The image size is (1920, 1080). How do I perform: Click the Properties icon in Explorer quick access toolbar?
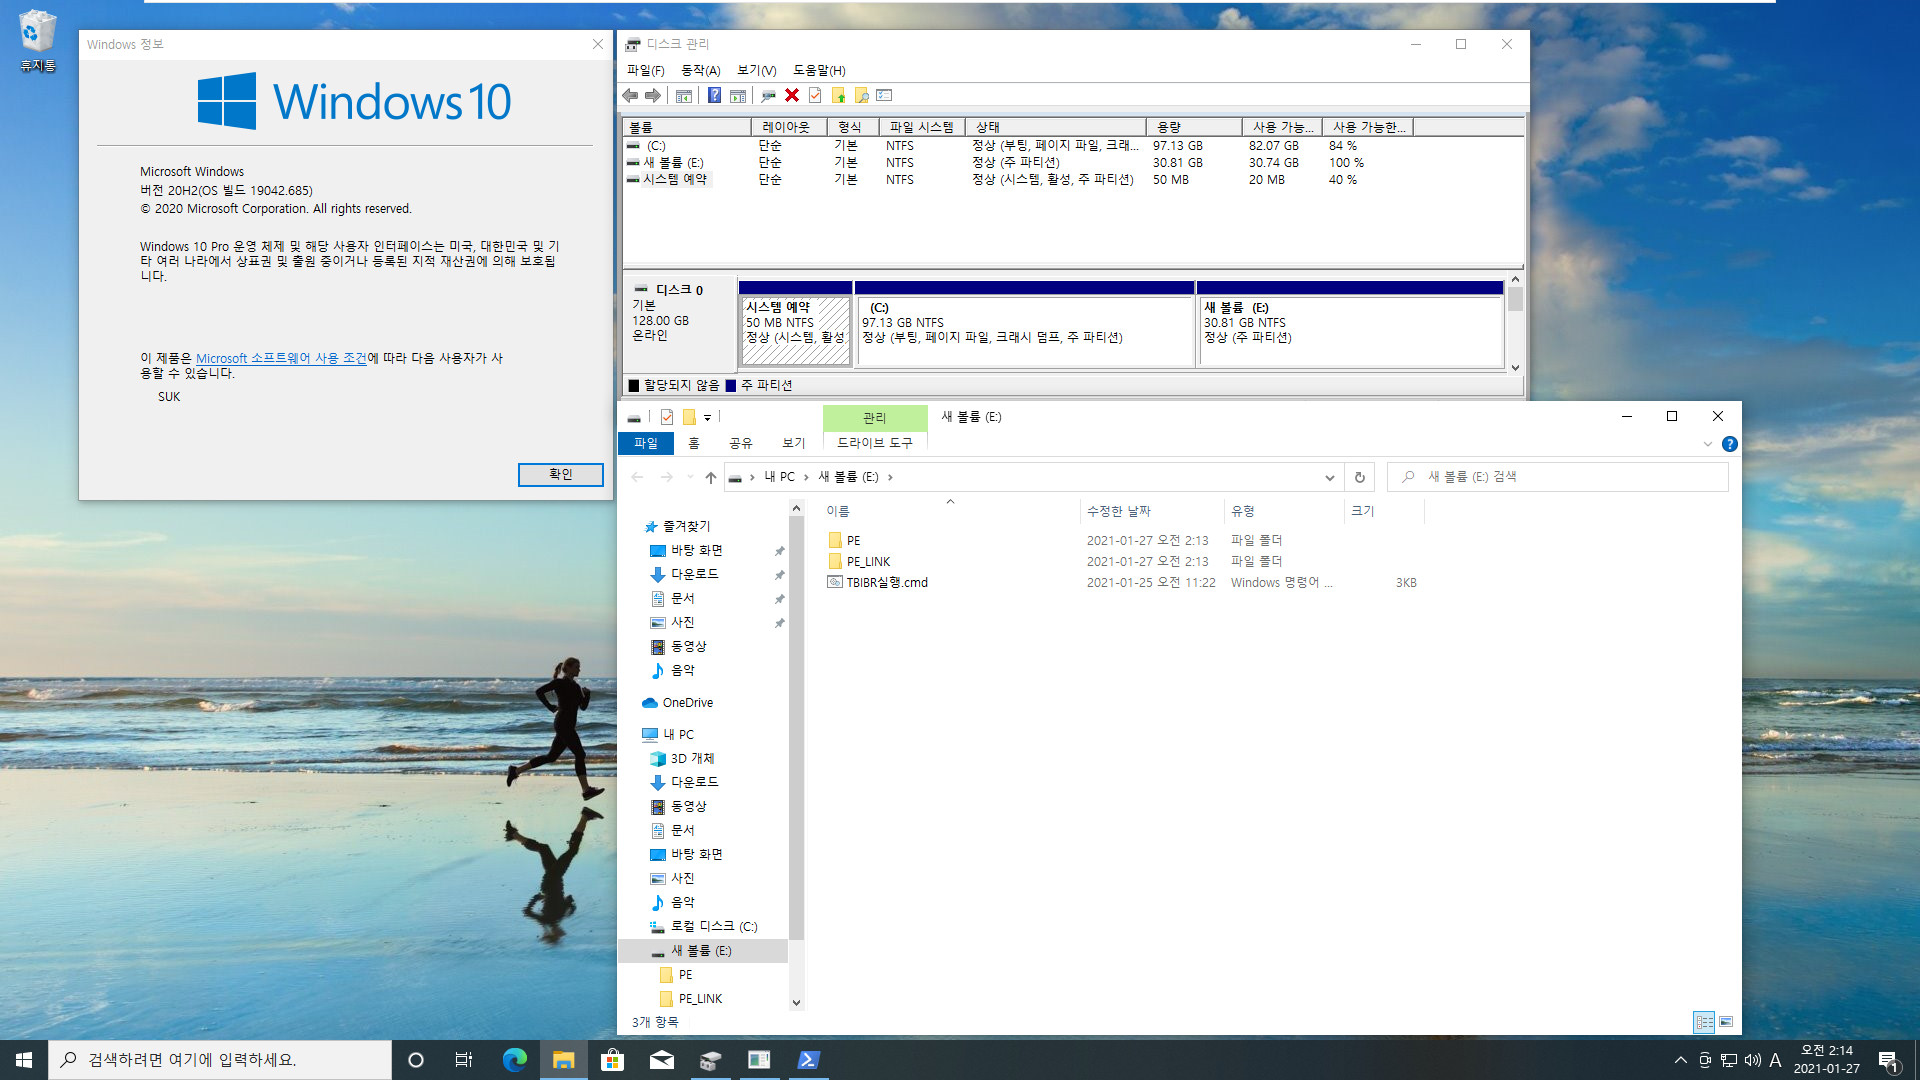point(667,417)
